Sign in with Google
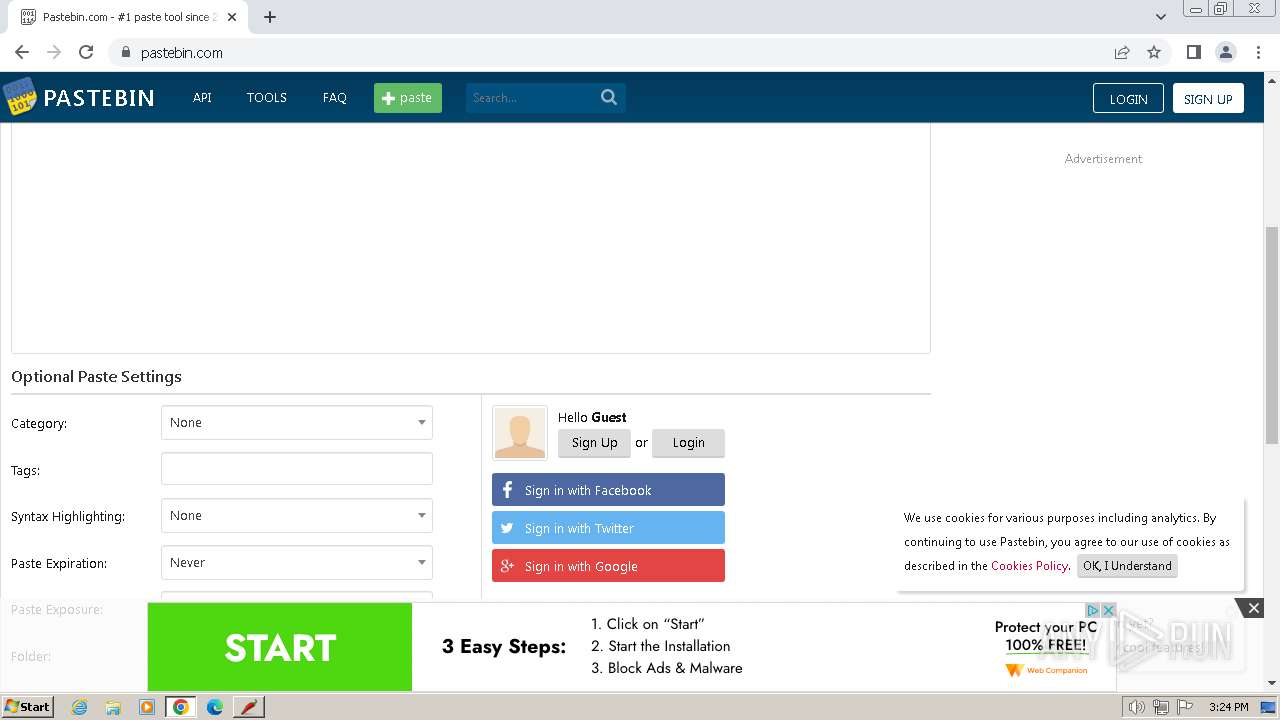The width and height of the screenshot is (1280, 720). pyautogui.click(x=608, y=566)
